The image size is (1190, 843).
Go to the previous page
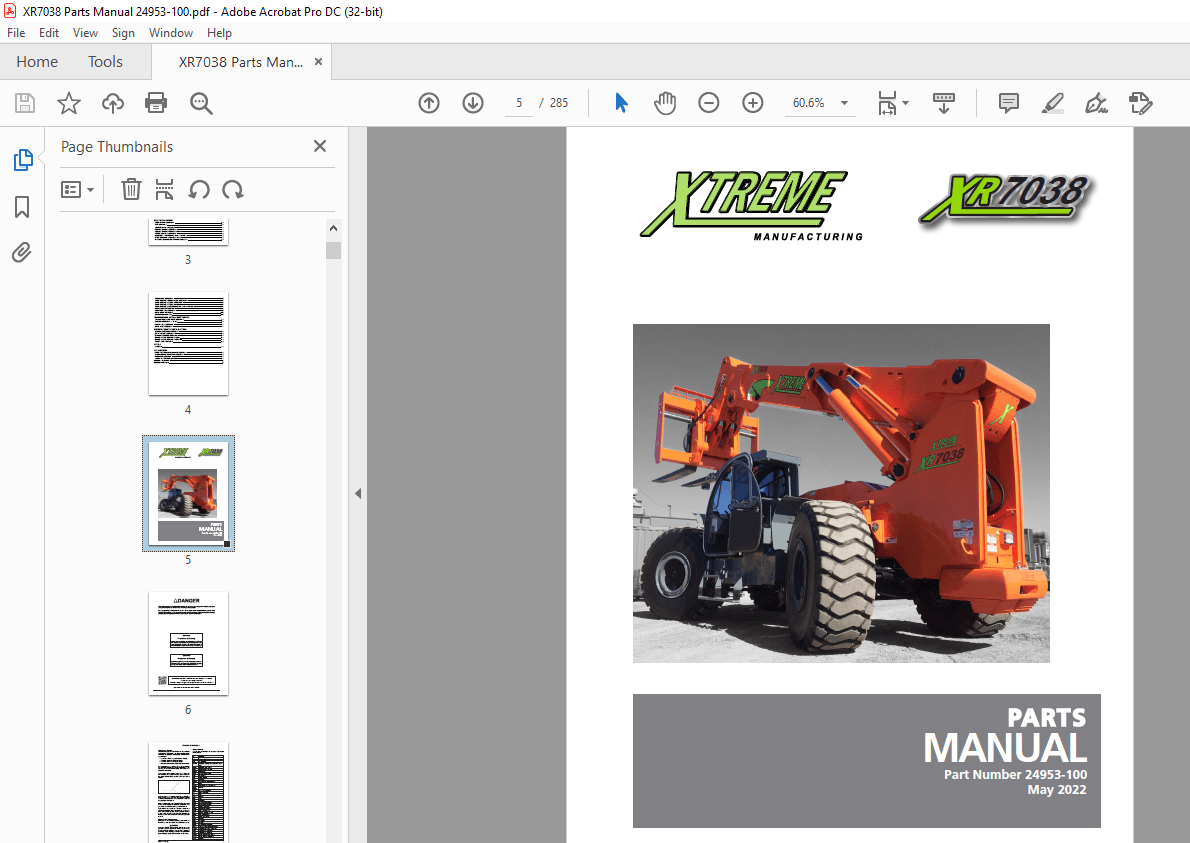click(428, 103)
